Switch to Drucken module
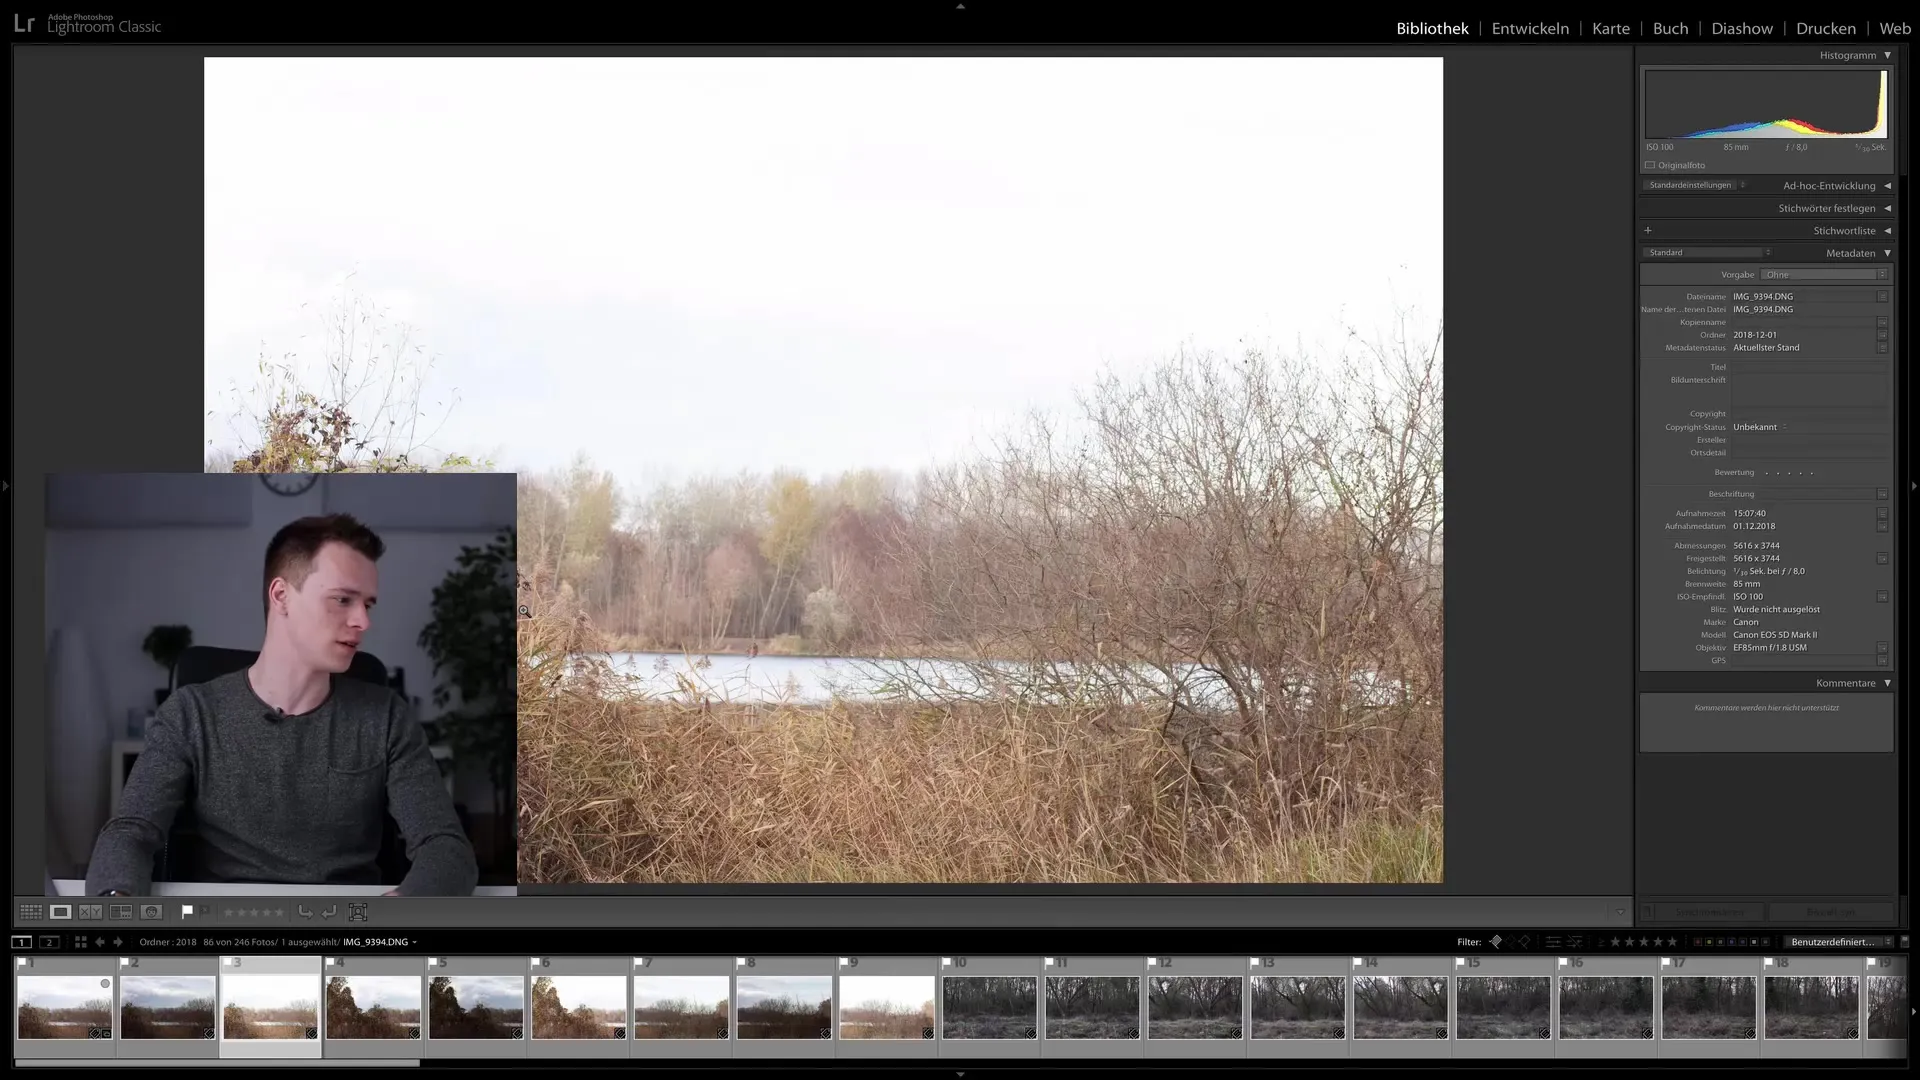 click(1826, 28)
